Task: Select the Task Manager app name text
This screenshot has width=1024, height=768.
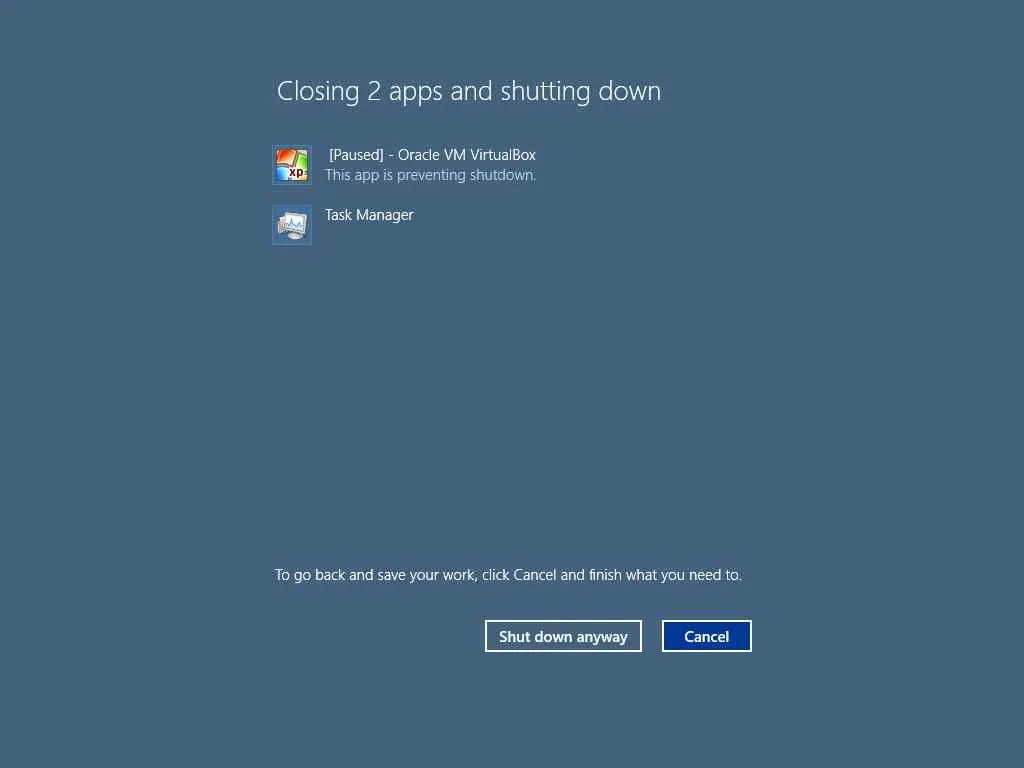Action: coord(369,215)
